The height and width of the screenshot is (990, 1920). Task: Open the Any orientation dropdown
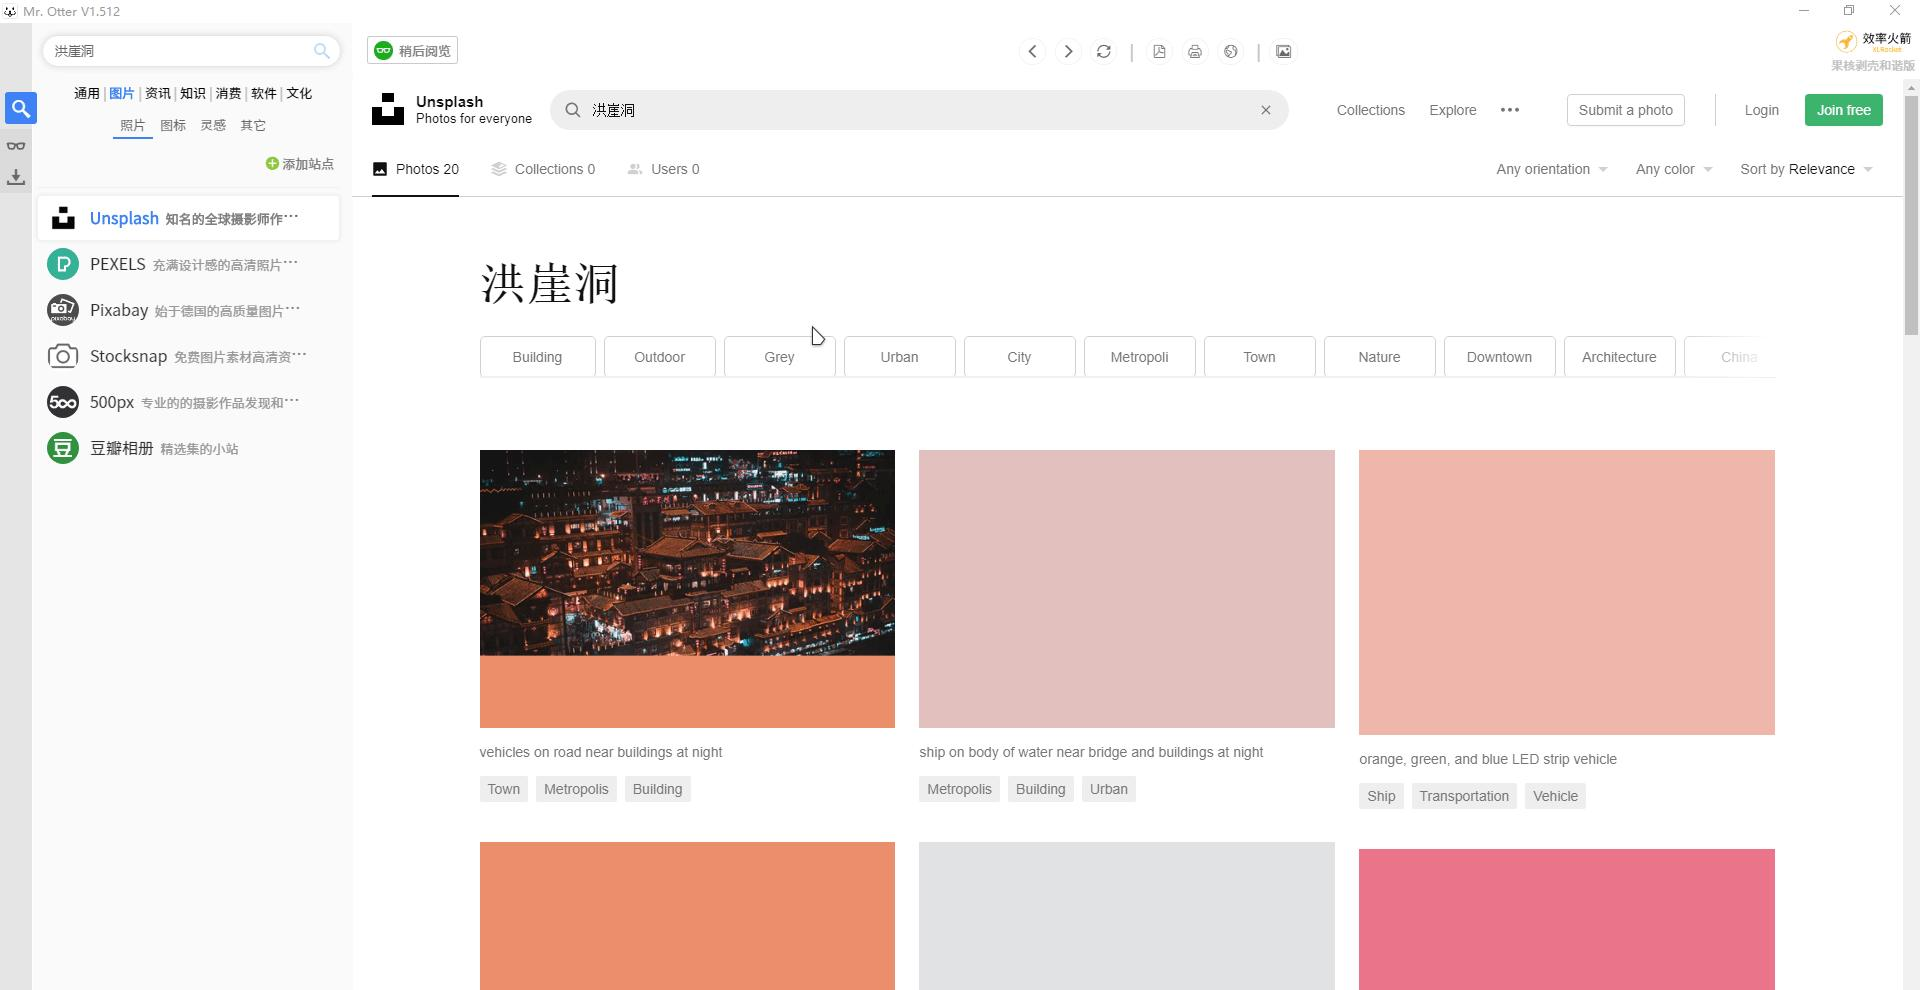tap(1552, 169)
